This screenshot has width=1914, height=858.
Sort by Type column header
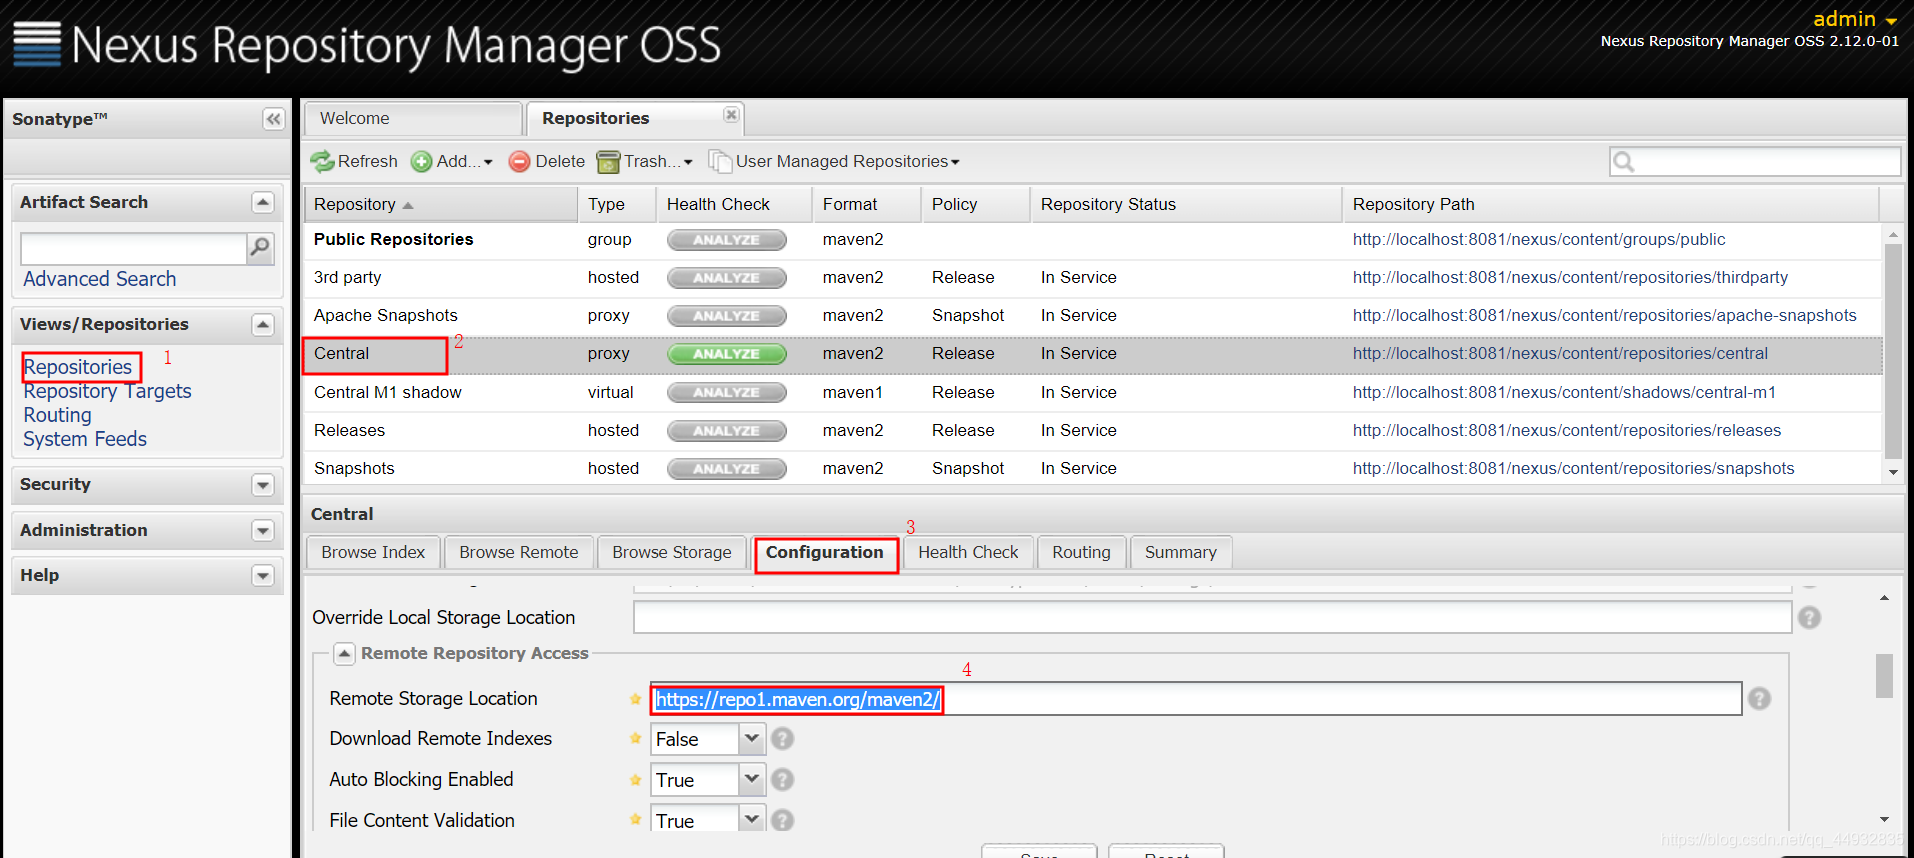(x=617, y=204)
